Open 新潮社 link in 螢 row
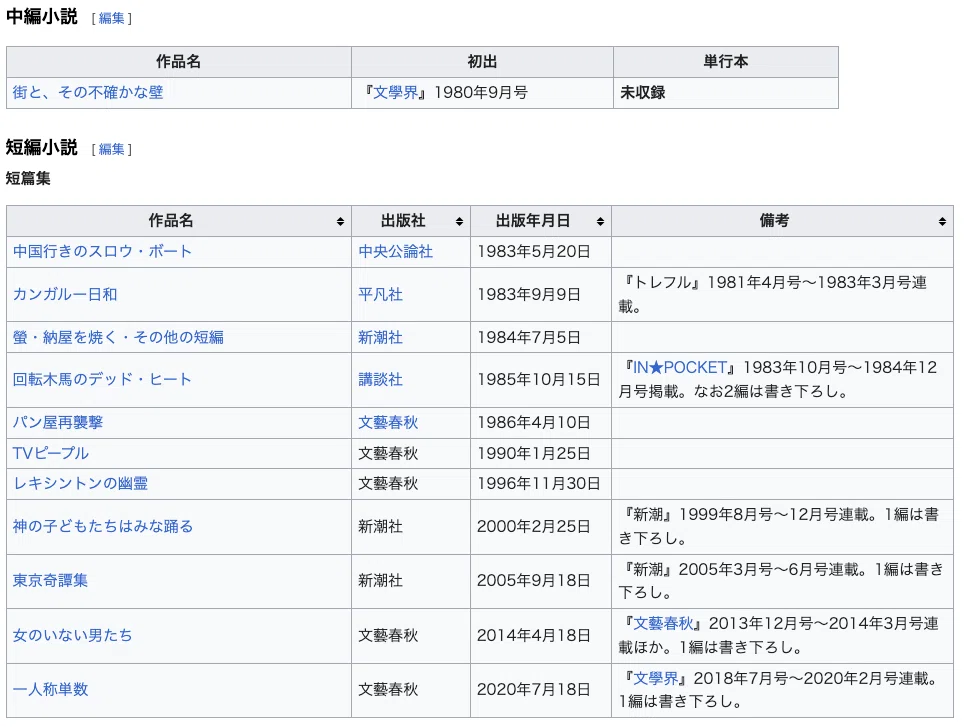The width and height of the screenshot is (964, 727). click(x=381, y=337)
